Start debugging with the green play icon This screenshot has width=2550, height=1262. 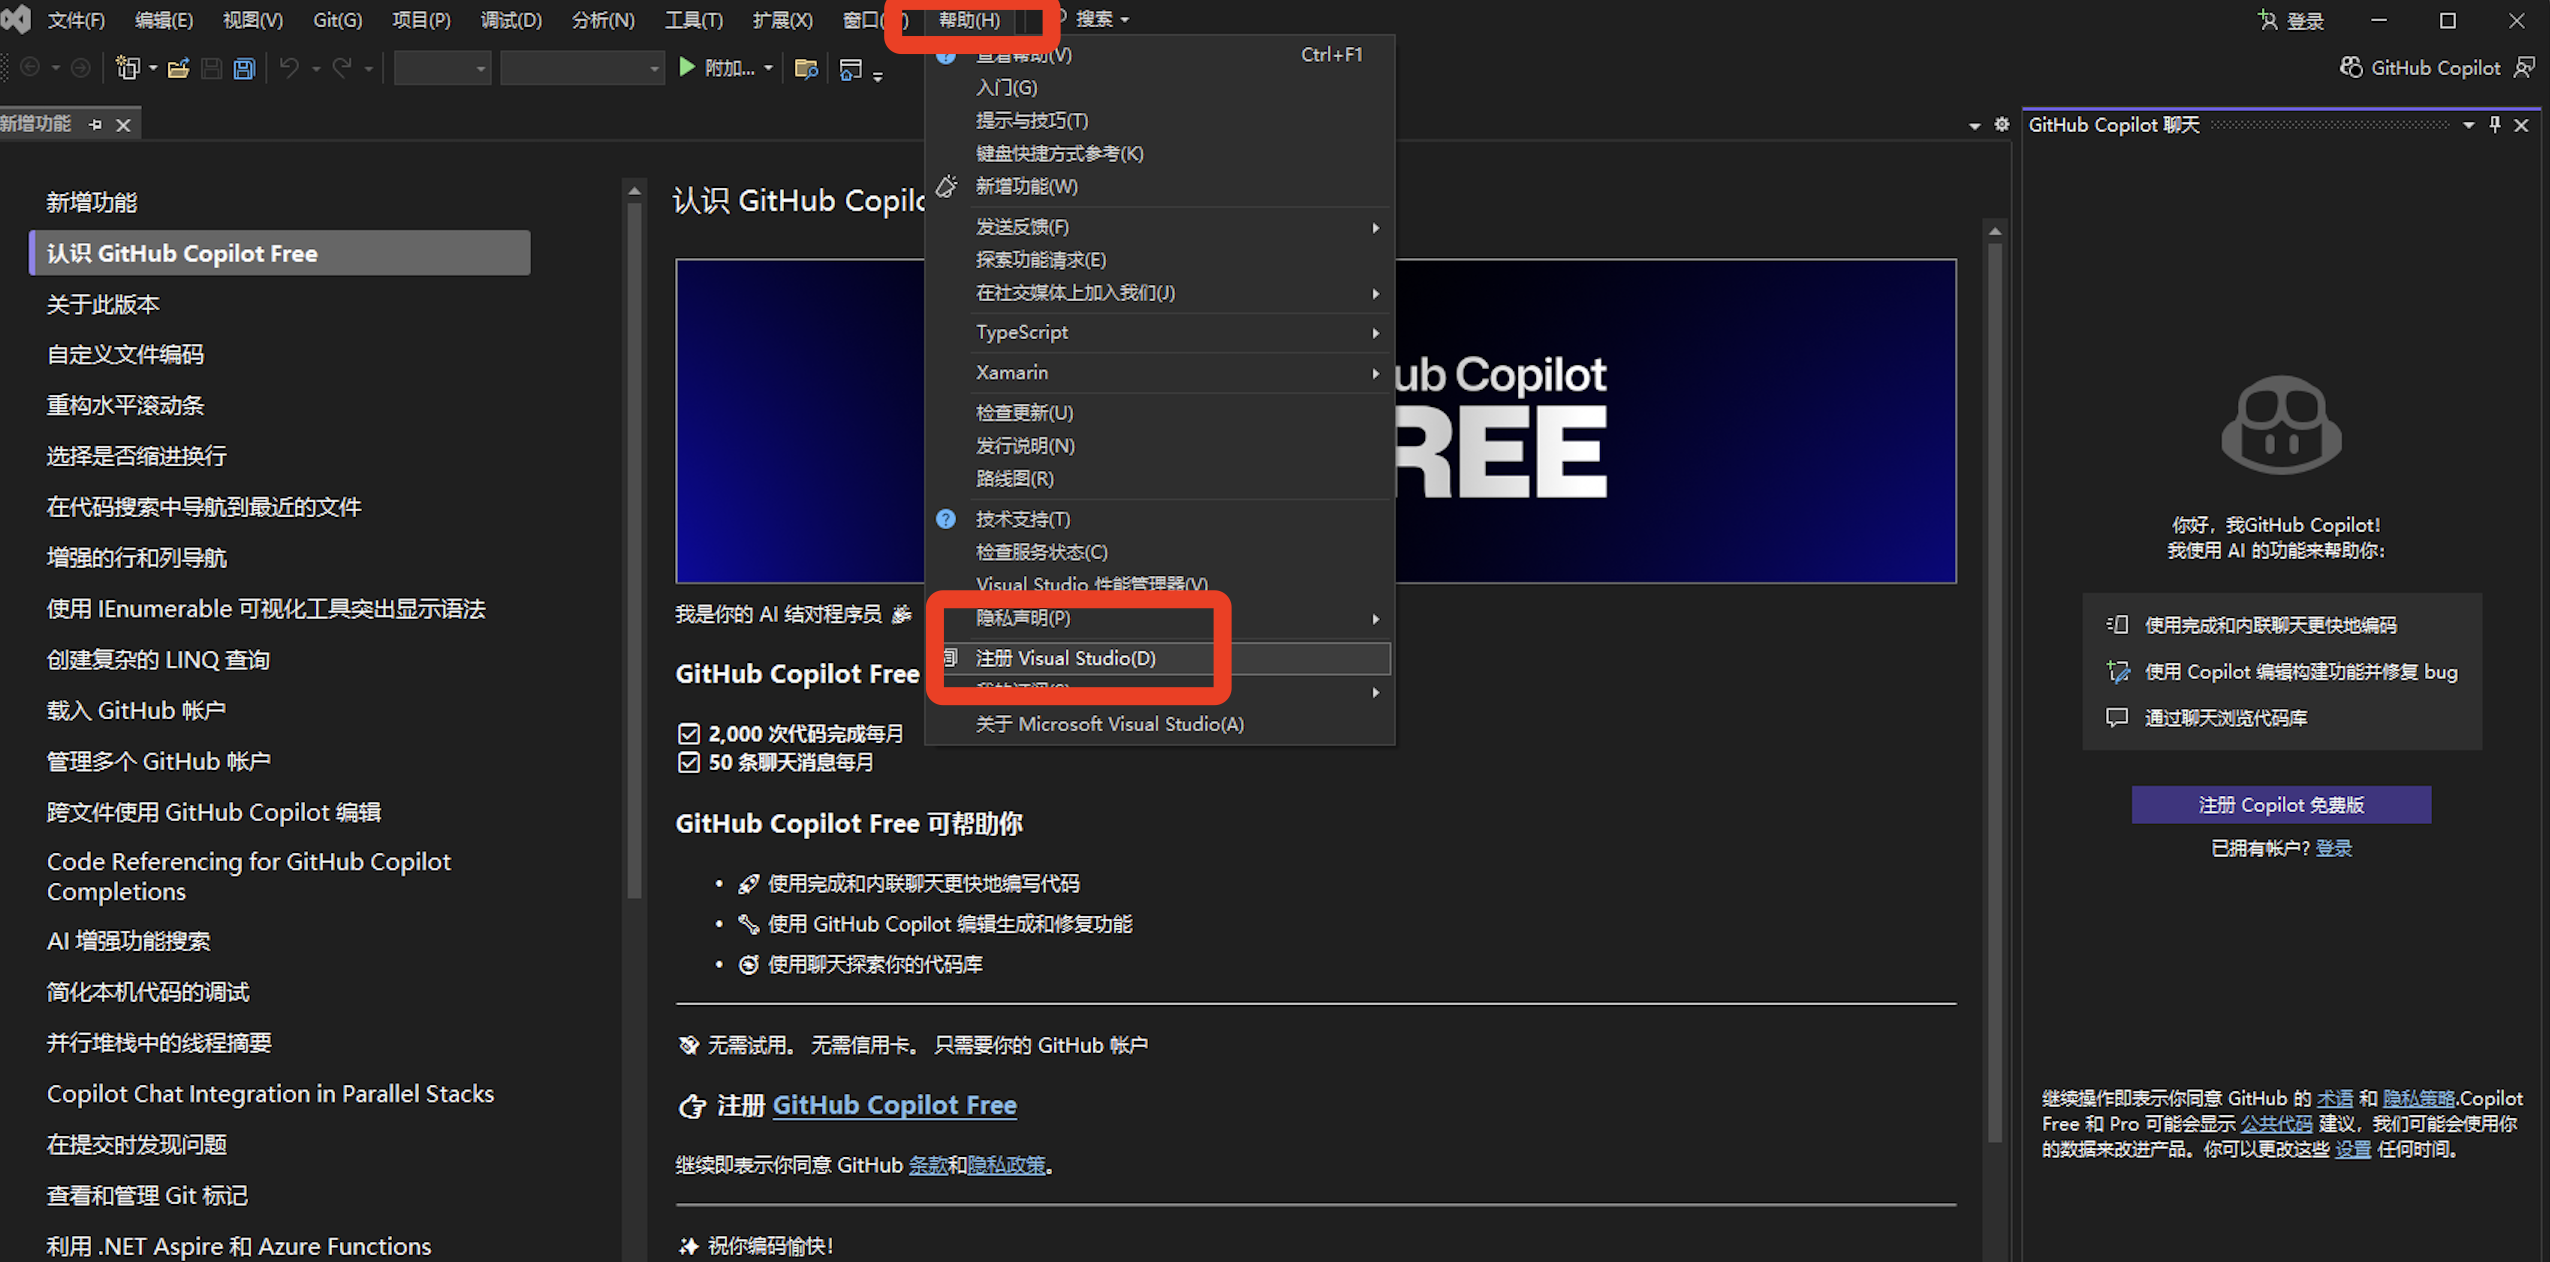point(686,67)
